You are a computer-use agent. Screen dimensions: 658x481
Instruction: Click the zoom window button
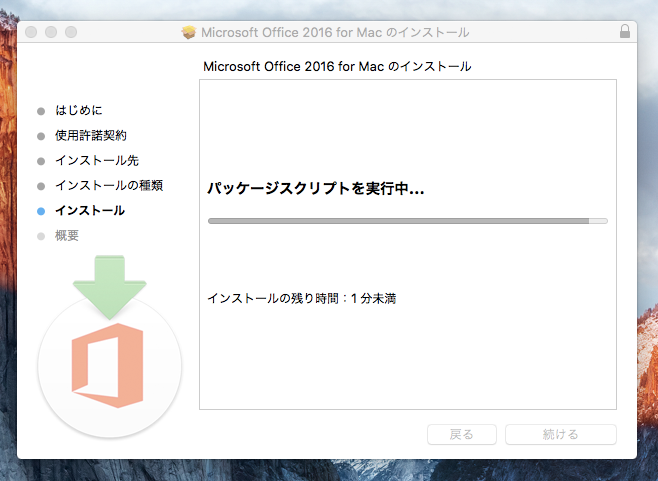coord(71,32)
